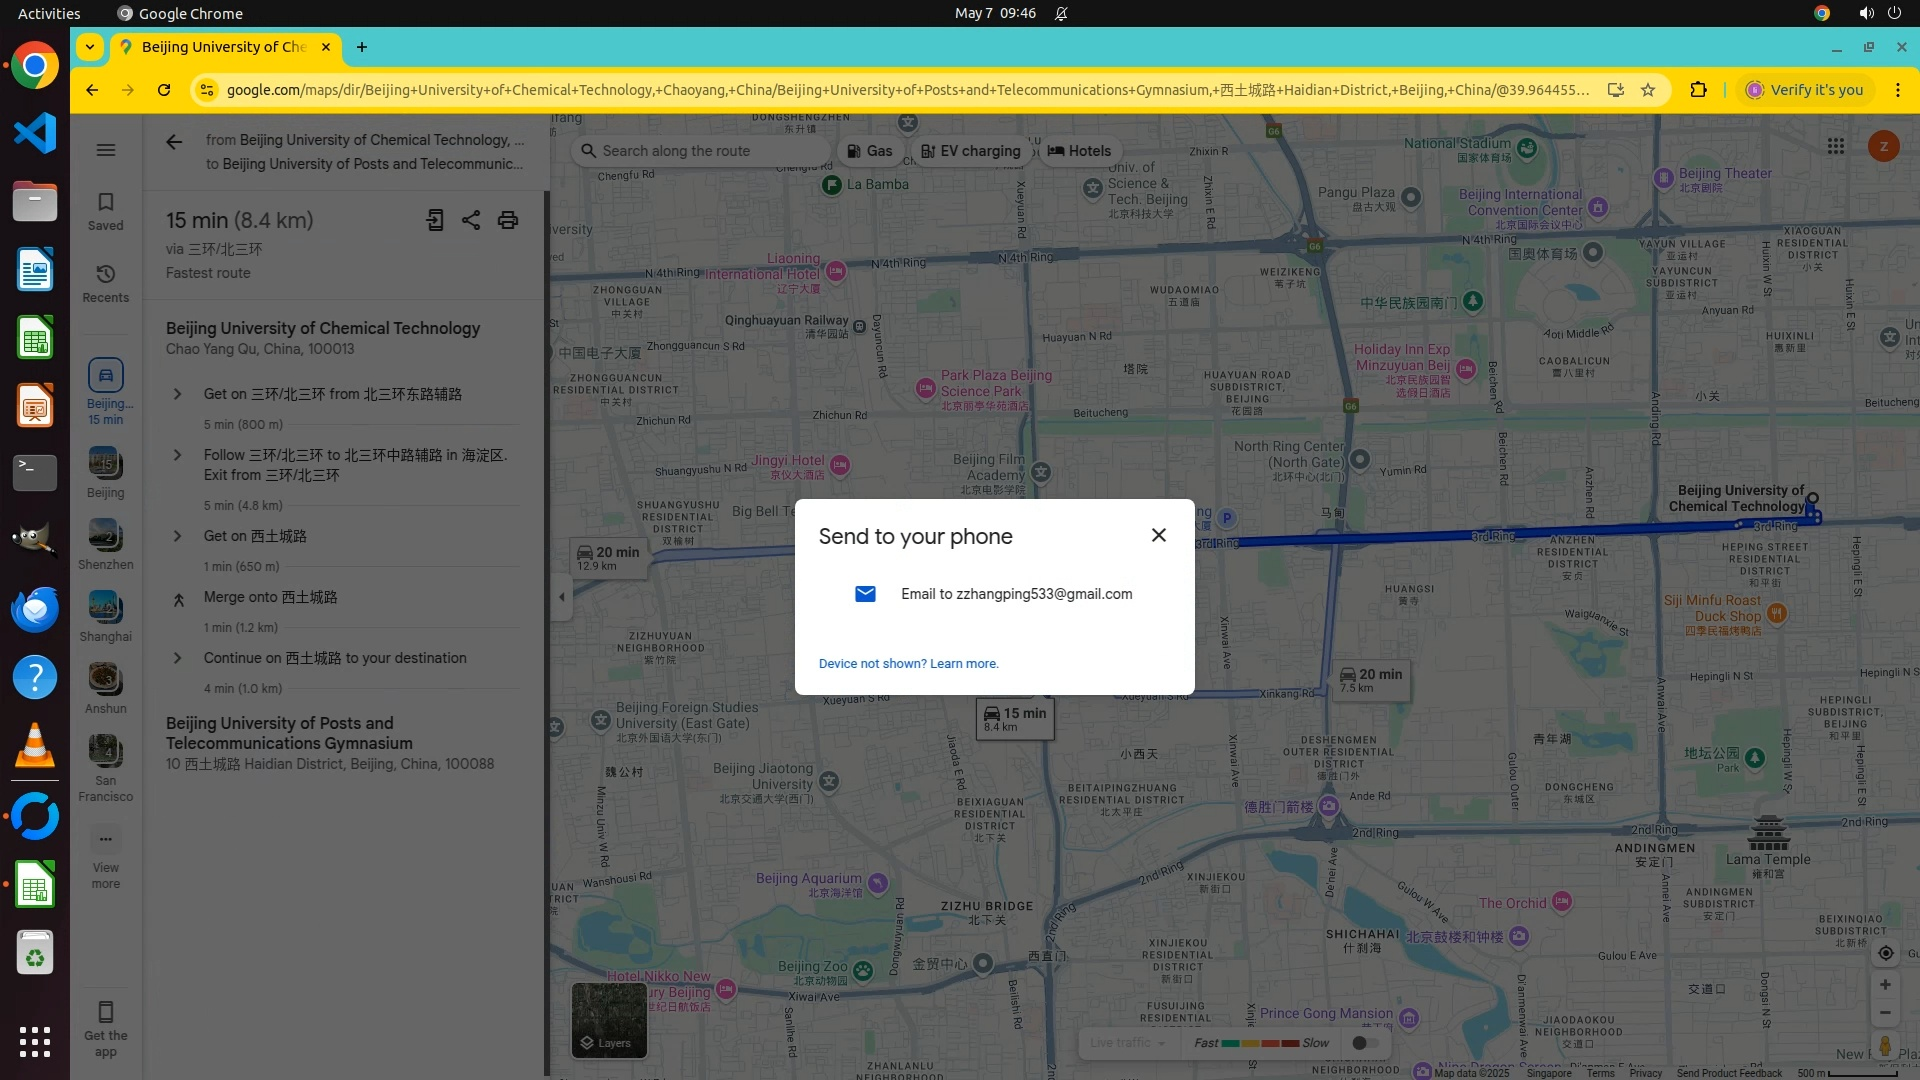
Task: Click the send directions to phone icon
Action: pos(434,220)
